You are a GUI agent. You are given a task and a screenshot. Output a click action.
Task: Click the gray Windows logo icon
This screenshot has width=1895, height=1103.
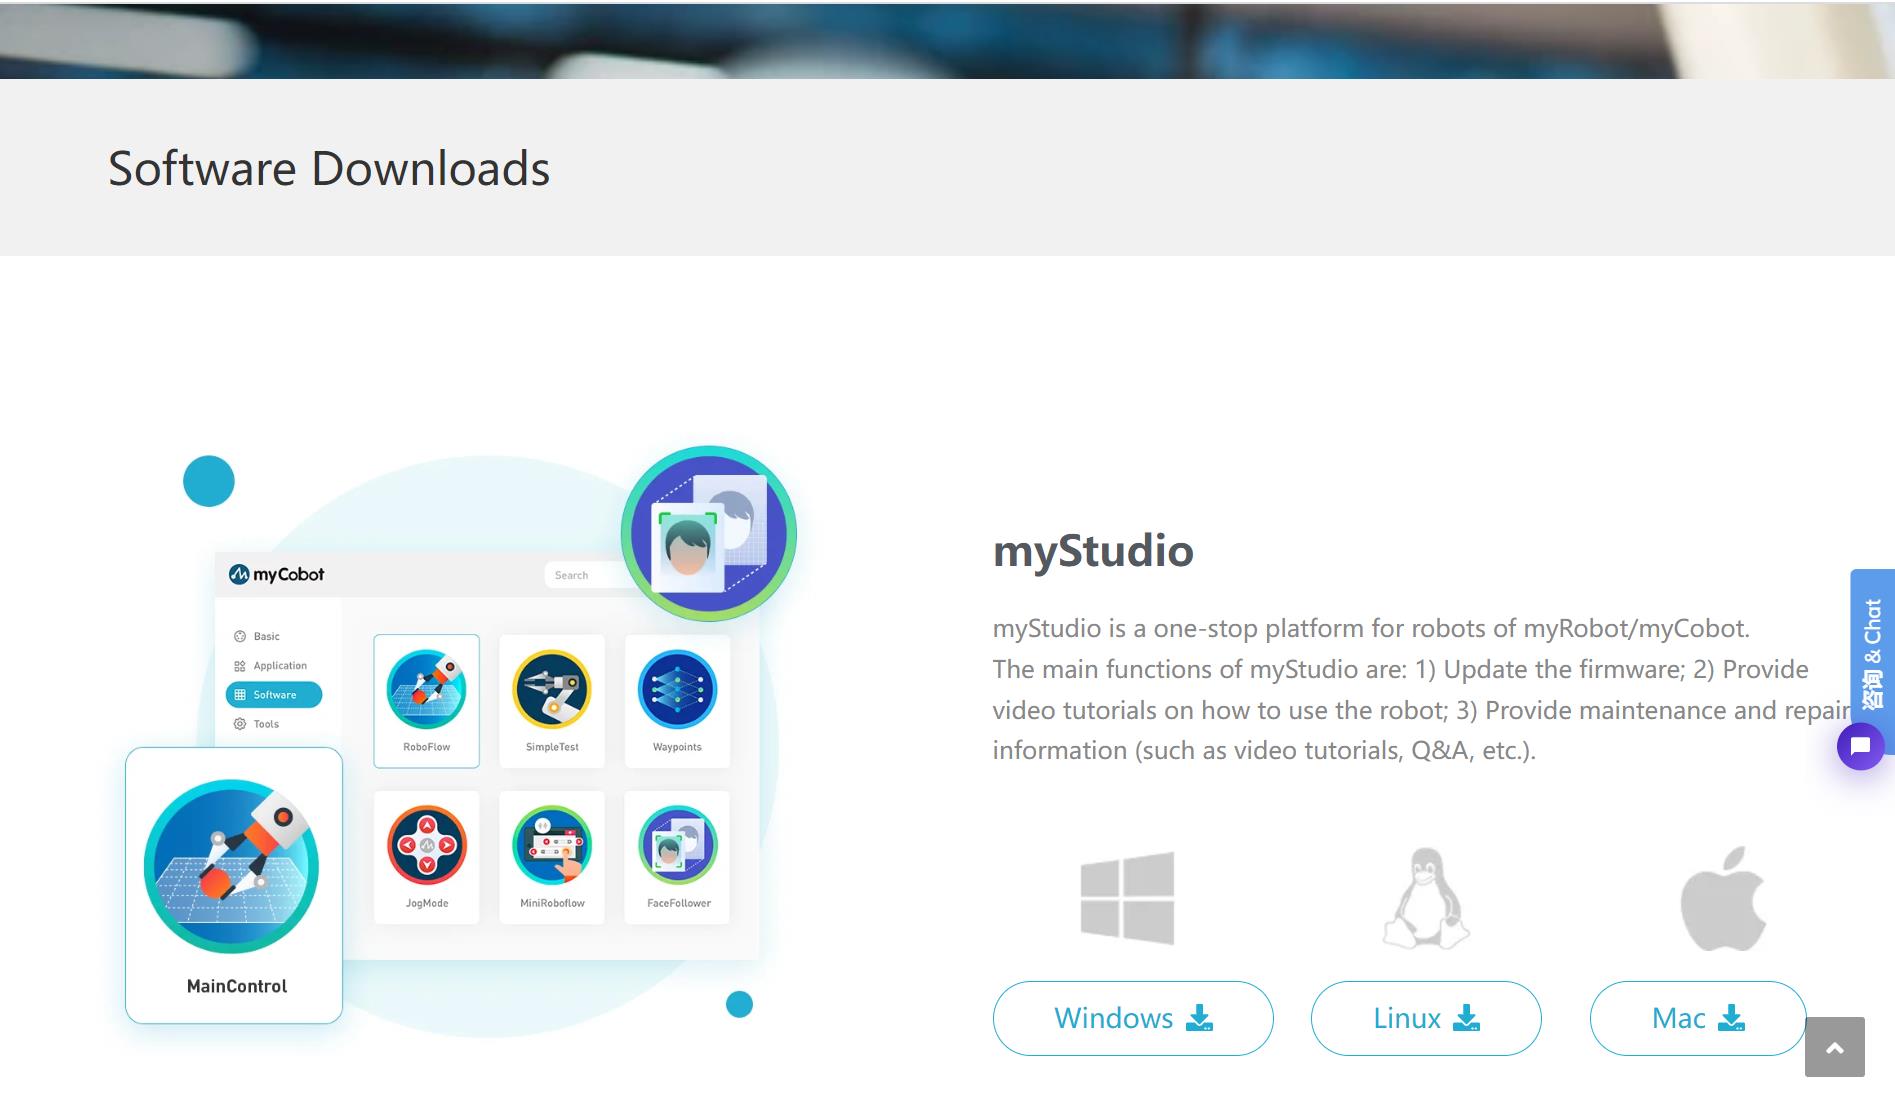pyautogui.click(x=1127, y=898)
